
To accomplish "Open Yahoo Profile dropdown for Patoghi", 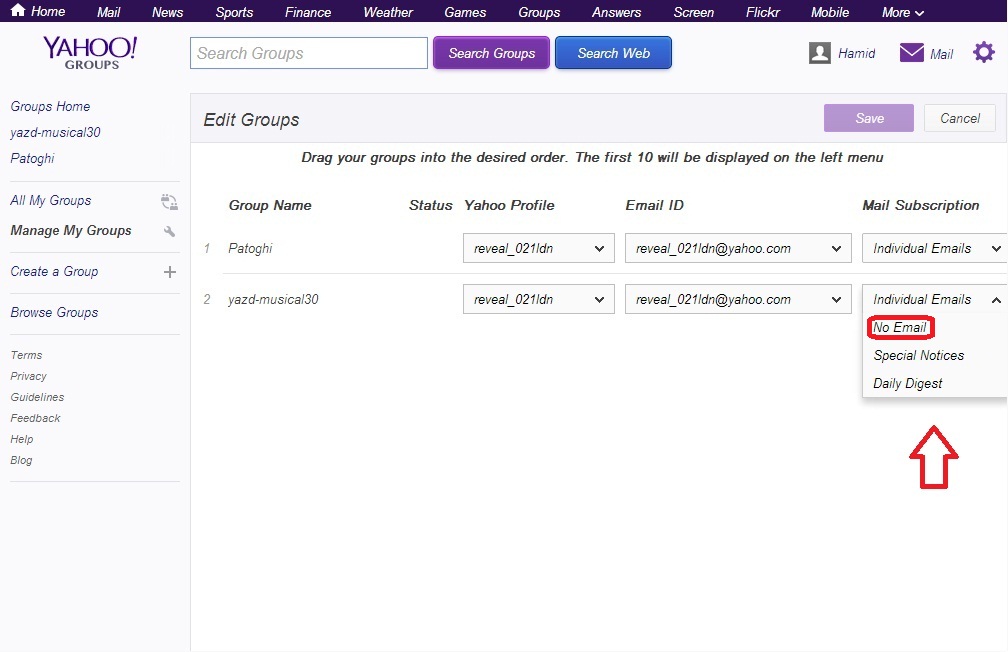I will click(539, 248).
